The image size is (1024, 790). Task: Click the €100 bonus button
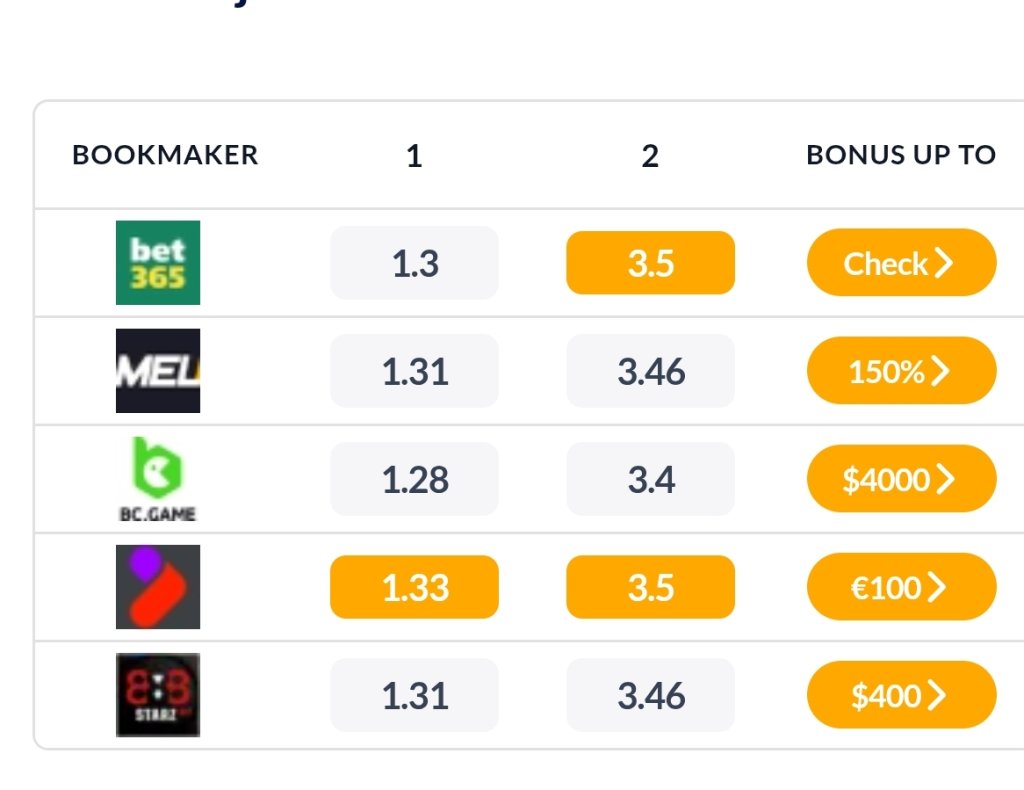coord(901,587)
